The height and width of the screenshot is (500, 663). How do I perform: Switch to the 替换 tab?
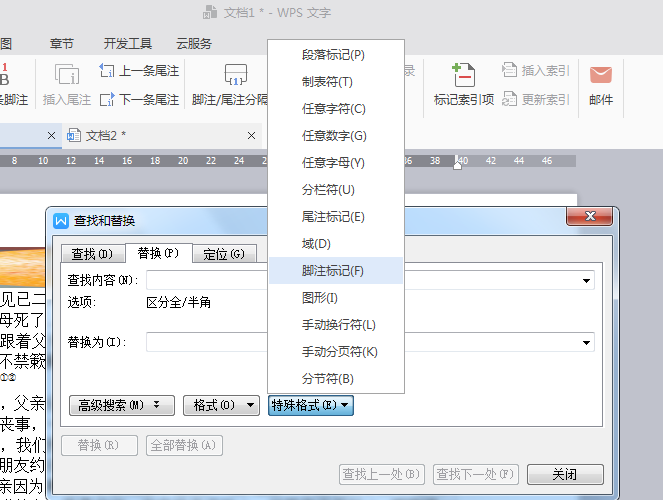click(159, 253)
